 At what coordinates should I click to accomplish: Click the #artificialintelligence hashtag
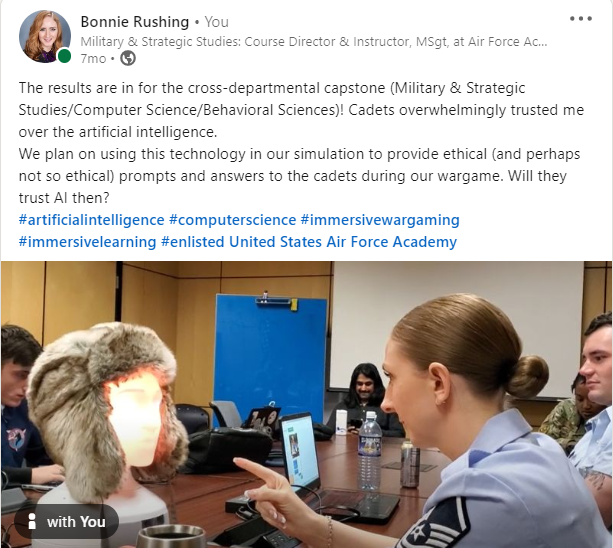pyautogui.click(x=91, y=220)
